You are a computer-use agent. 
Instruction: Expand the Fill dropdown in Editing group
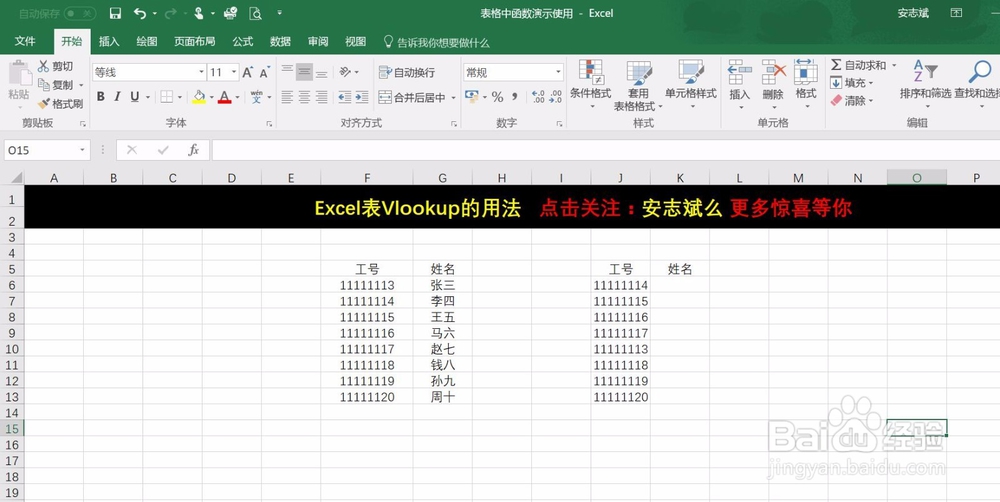point(871,83)
